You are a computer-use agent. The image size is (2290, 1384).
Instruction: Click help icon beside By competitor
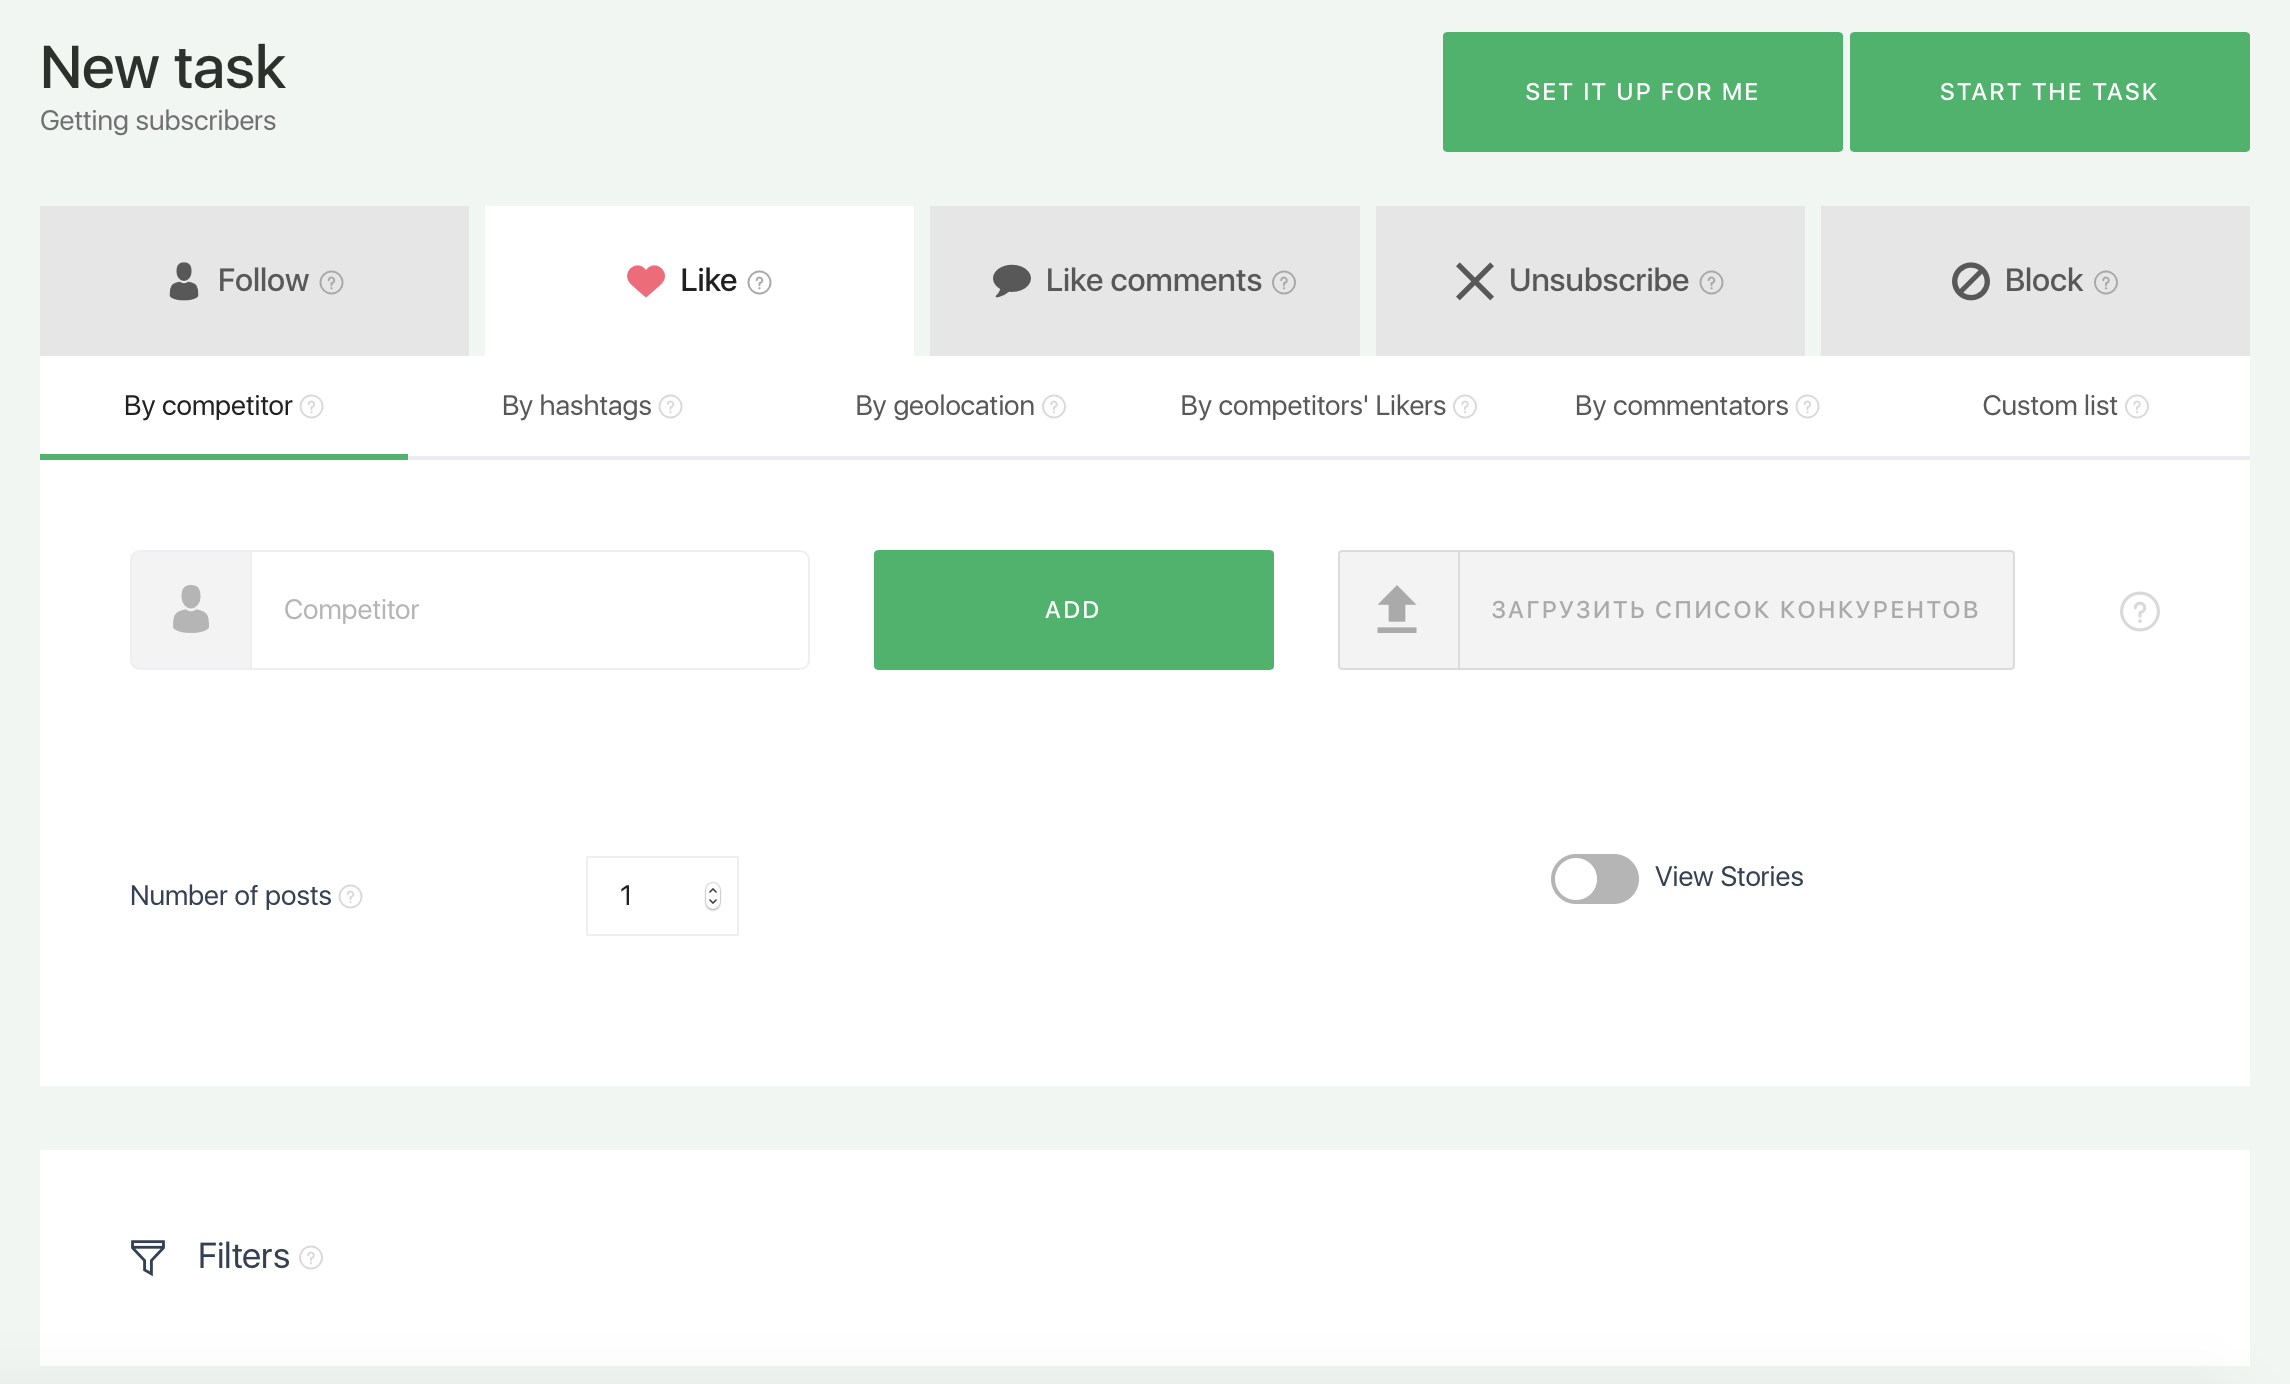coord(312,407)
